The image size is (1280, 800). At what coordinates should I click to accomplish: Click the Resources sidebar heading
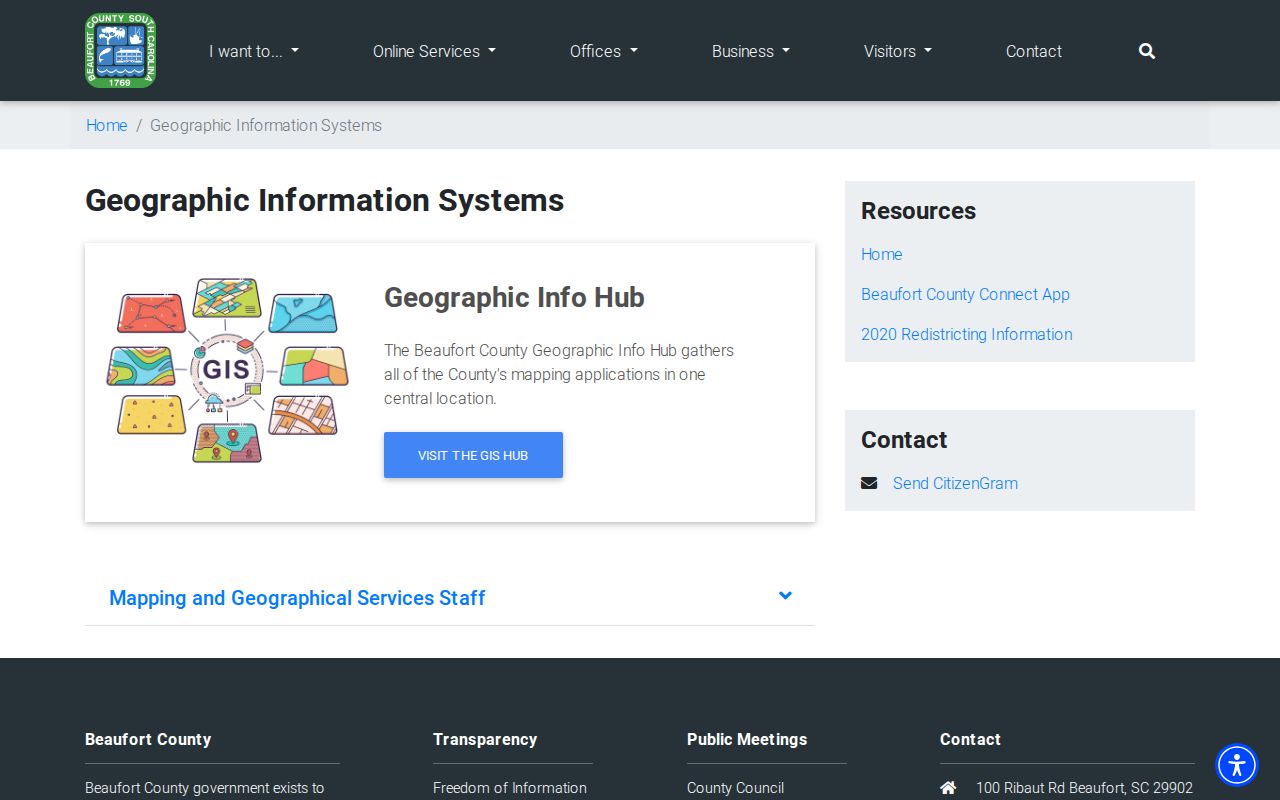[x=918, y=211]
